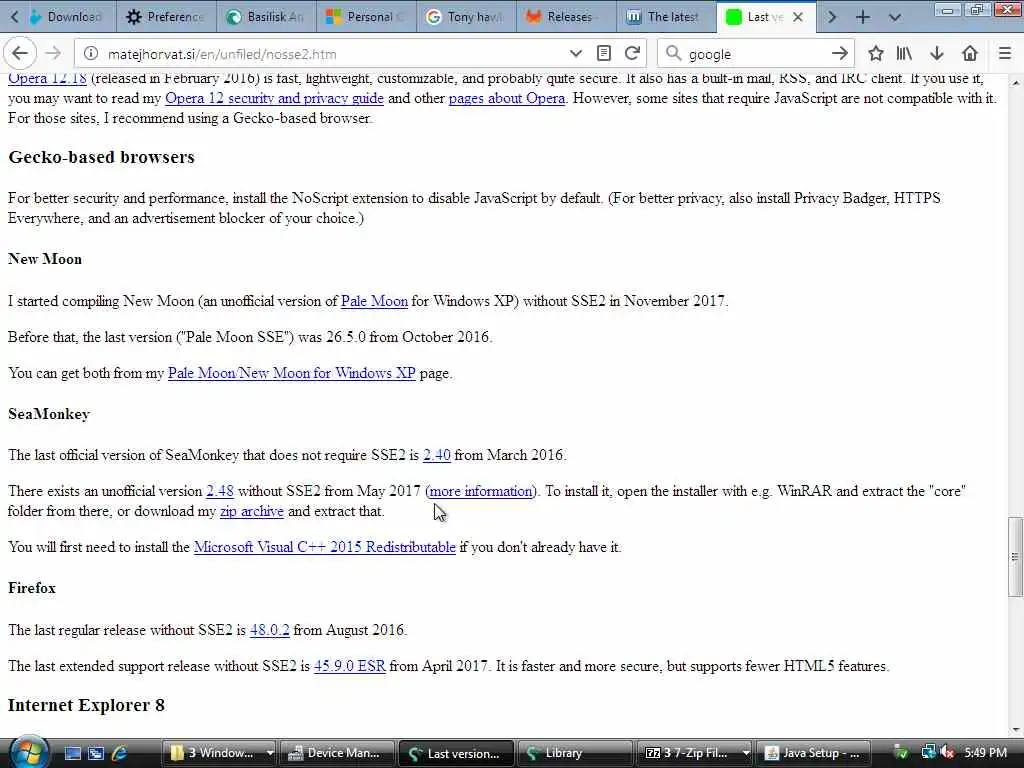
Task: Click Switch between windows quick launch icon
Action: 96,754
